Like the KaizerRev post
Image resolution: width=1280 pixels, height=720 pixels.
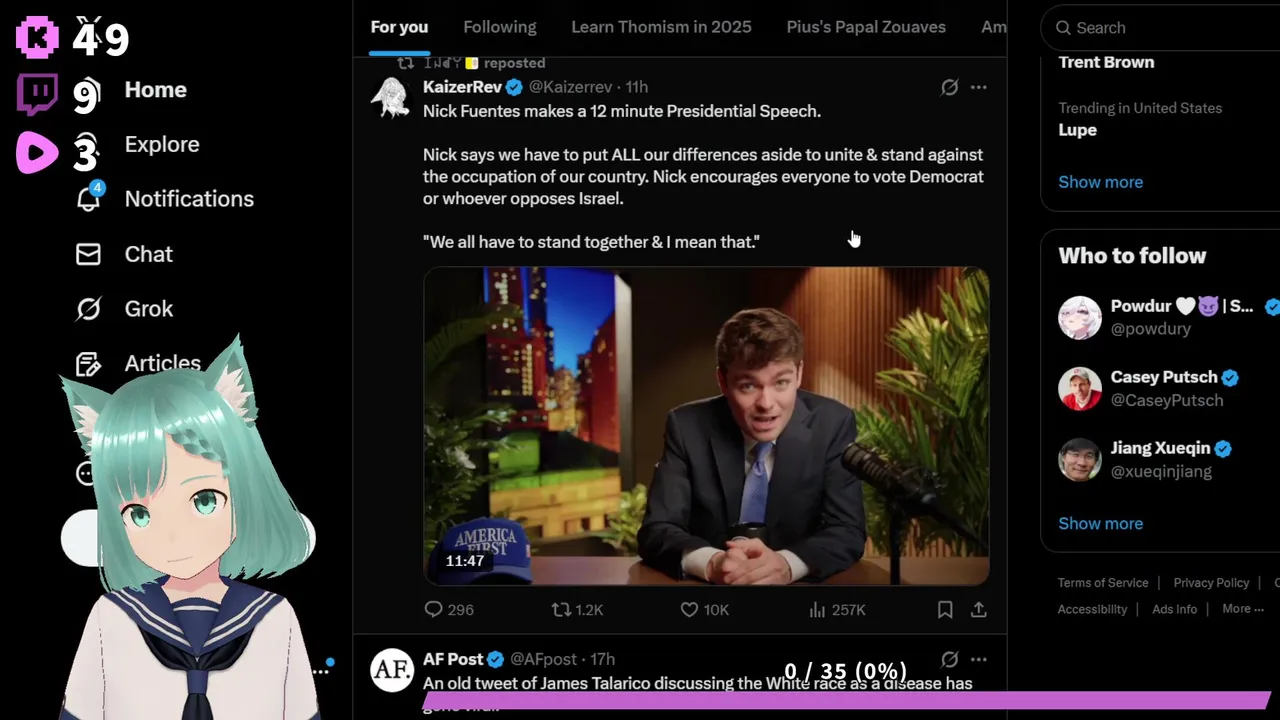(x=689, y=609)
